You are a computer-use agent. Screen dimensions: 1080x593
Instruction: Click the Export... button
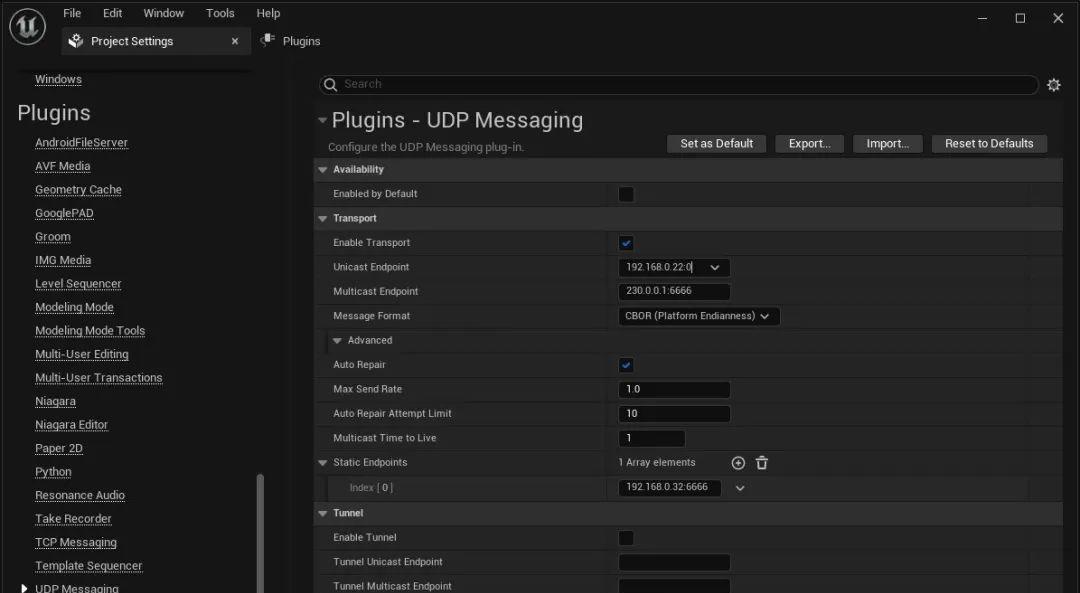point(810,143)
